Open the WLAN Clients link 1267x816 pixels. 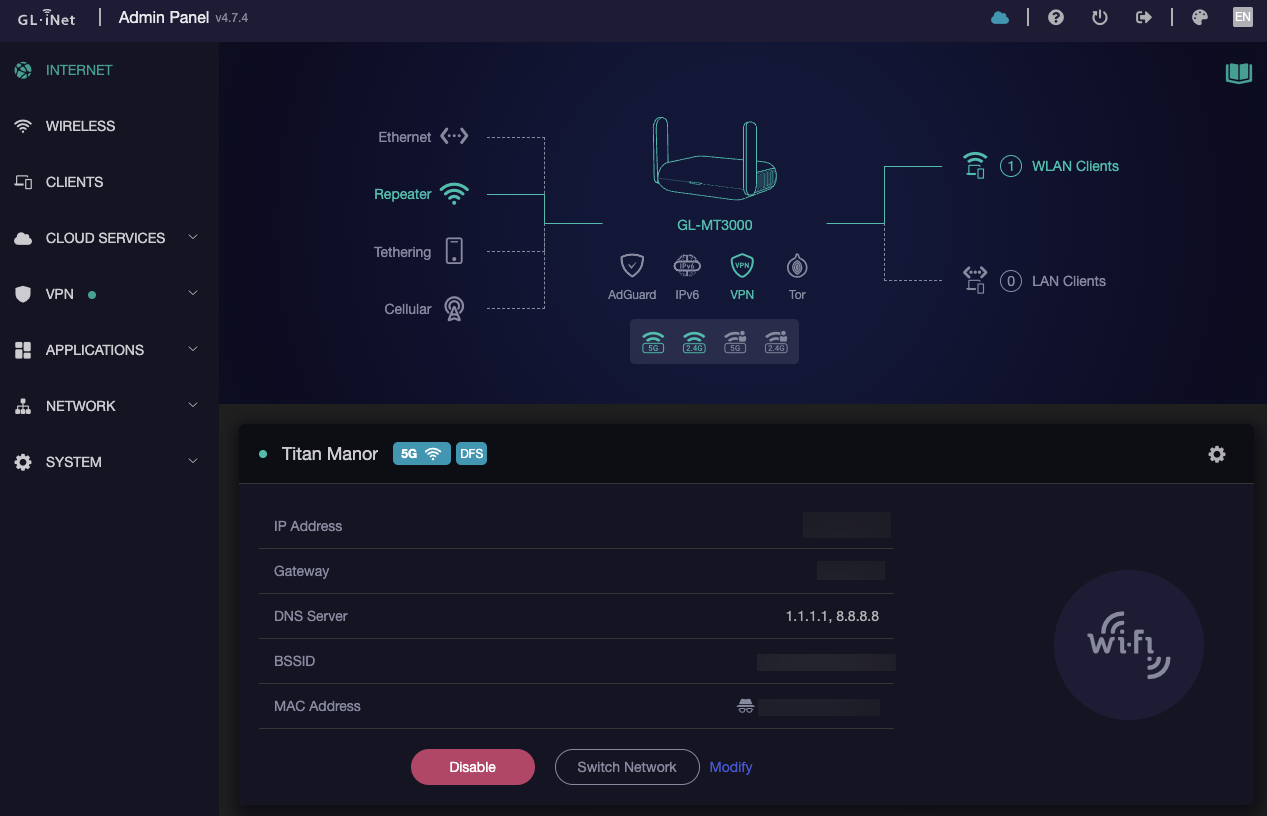1075,166
